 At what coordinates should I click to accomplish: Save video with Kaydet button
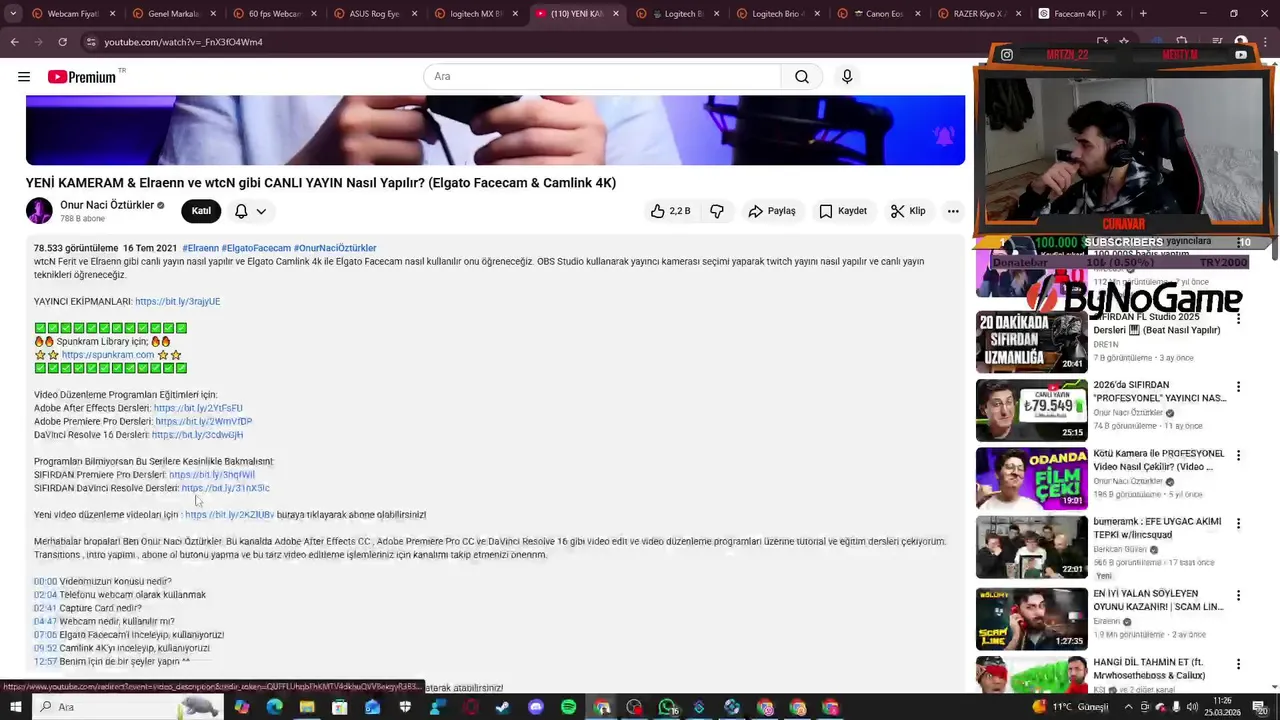tap(843, 211)
